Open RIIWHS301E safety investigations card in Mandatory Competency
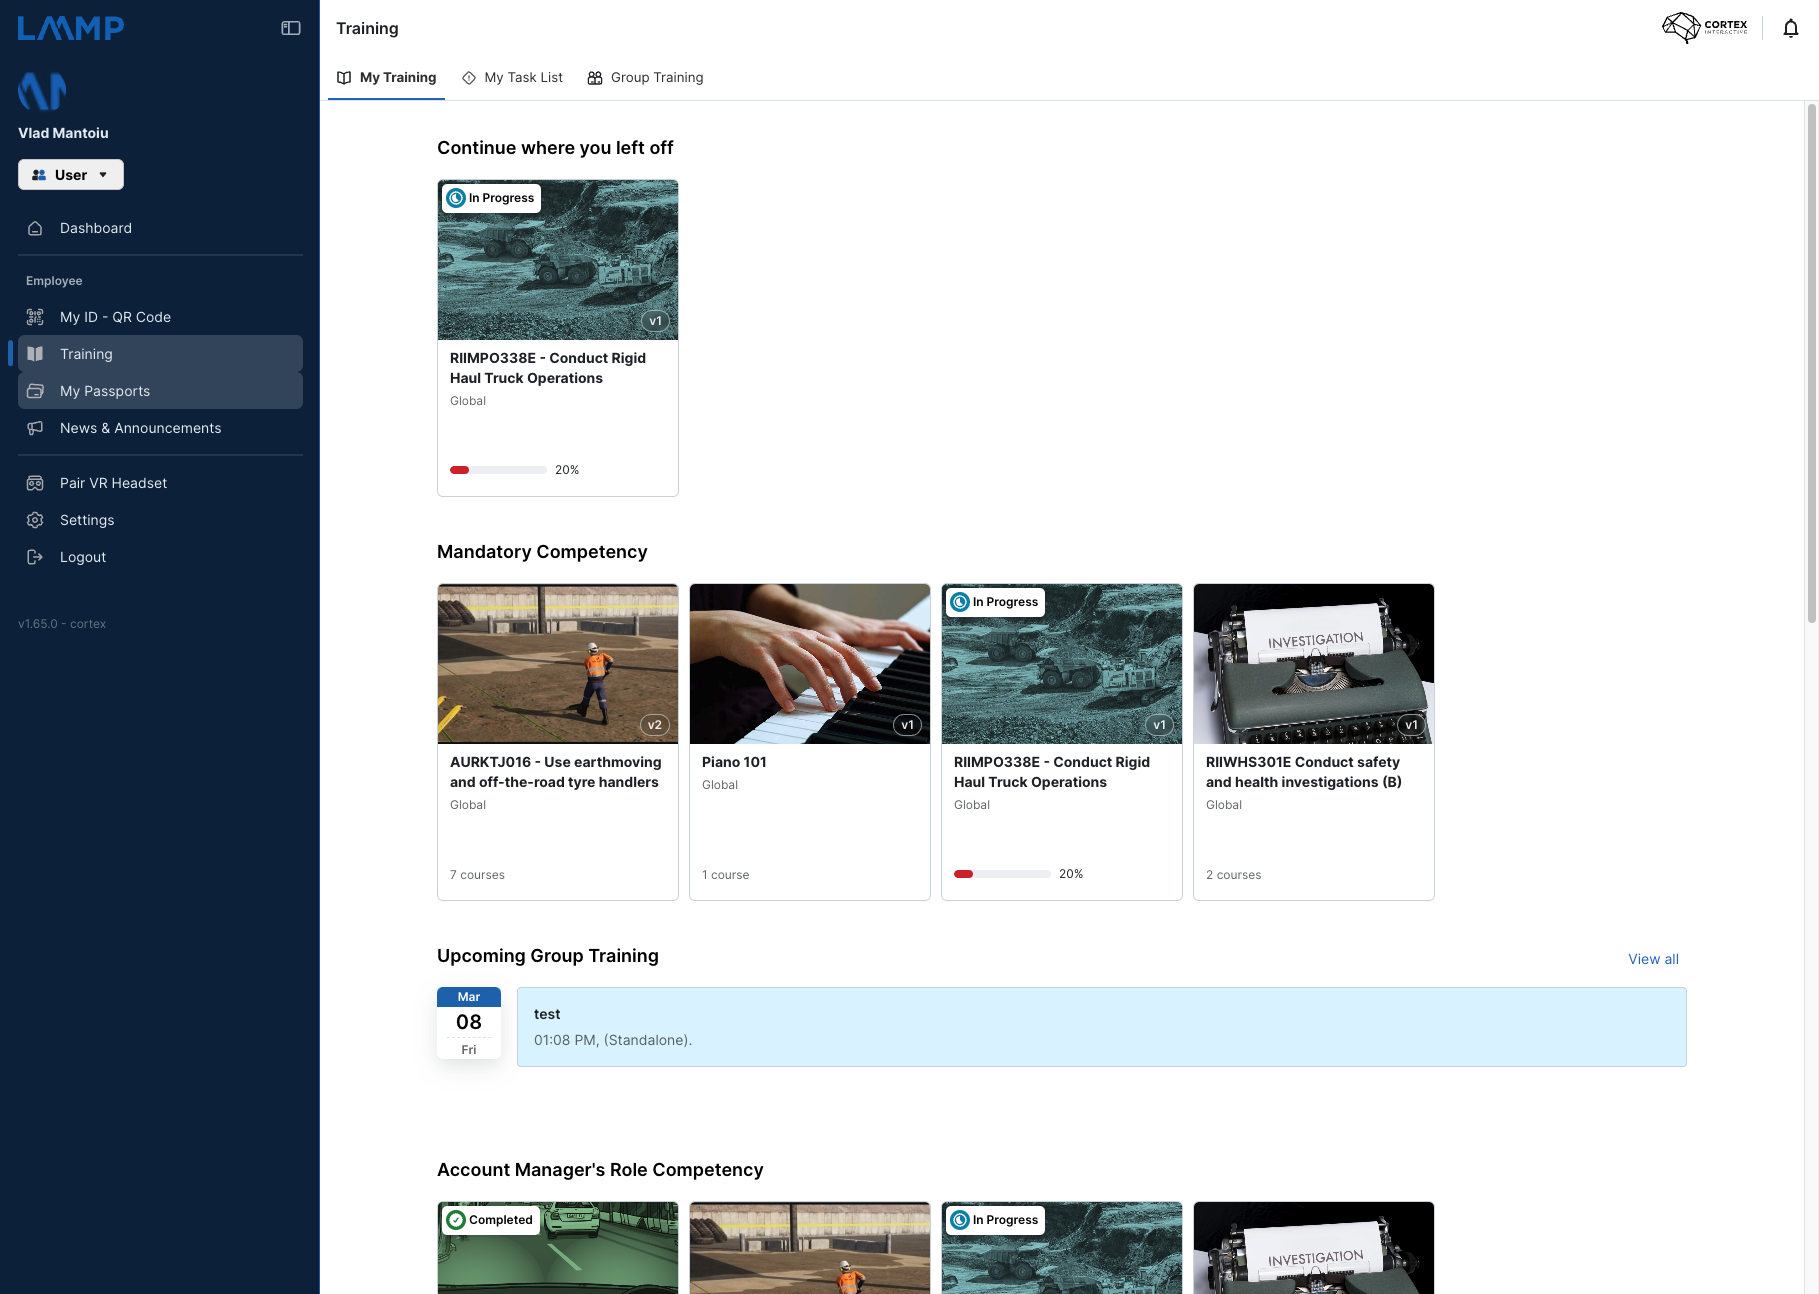 (x=1314, y=742)
